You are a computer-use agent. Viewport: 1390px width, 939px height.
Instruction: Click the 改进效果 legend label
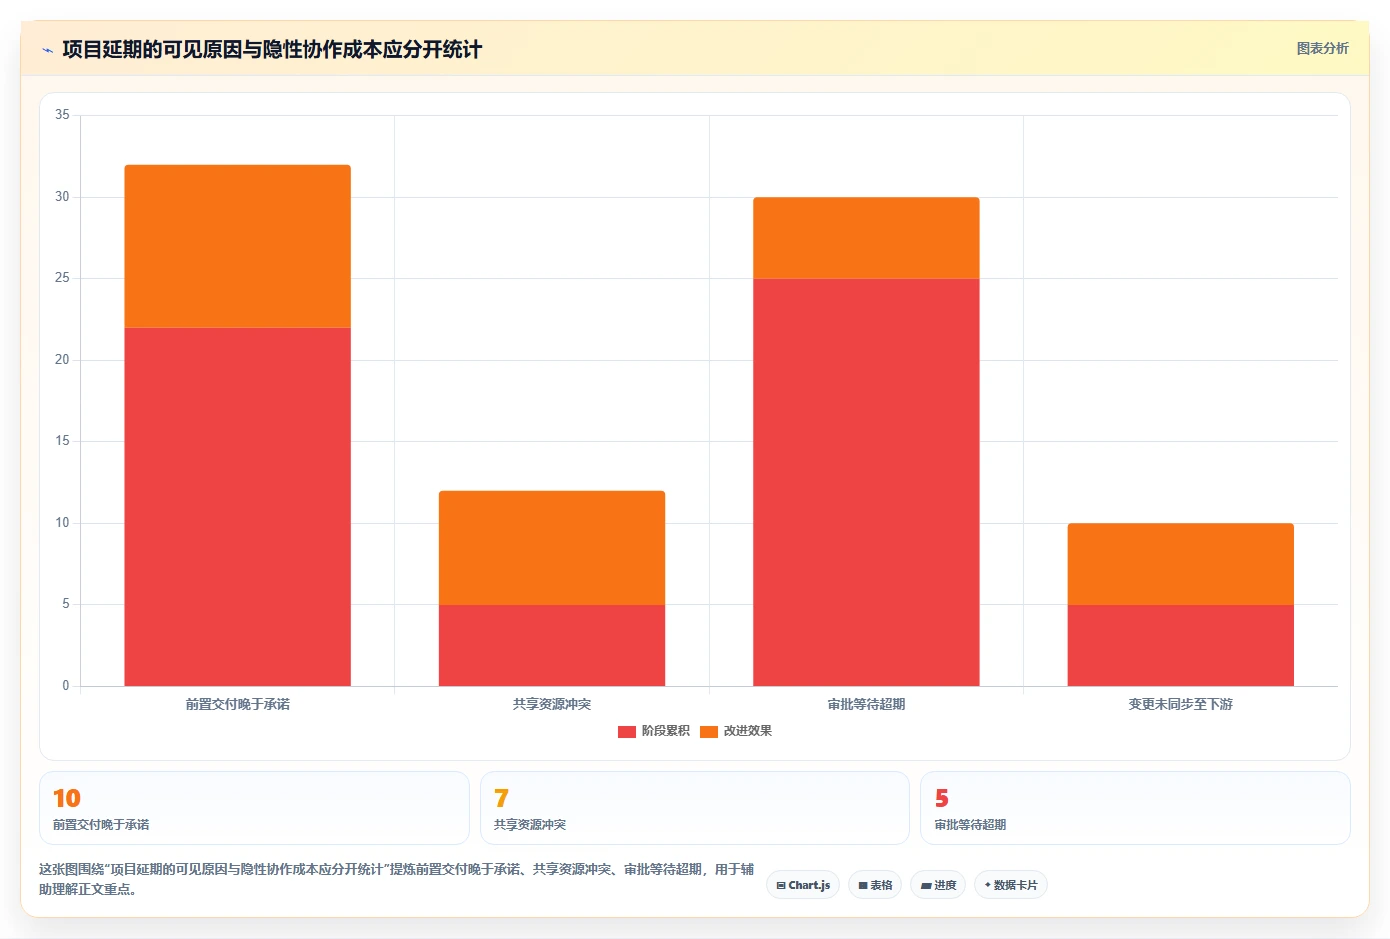coord(748,731)
